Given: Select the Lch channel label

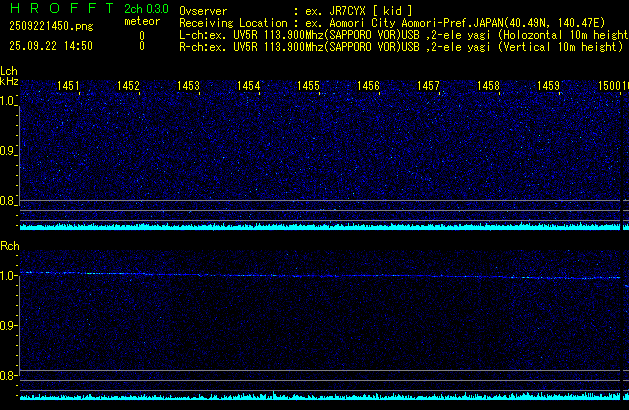Looking at the screenshot, I should coord(9,71).
